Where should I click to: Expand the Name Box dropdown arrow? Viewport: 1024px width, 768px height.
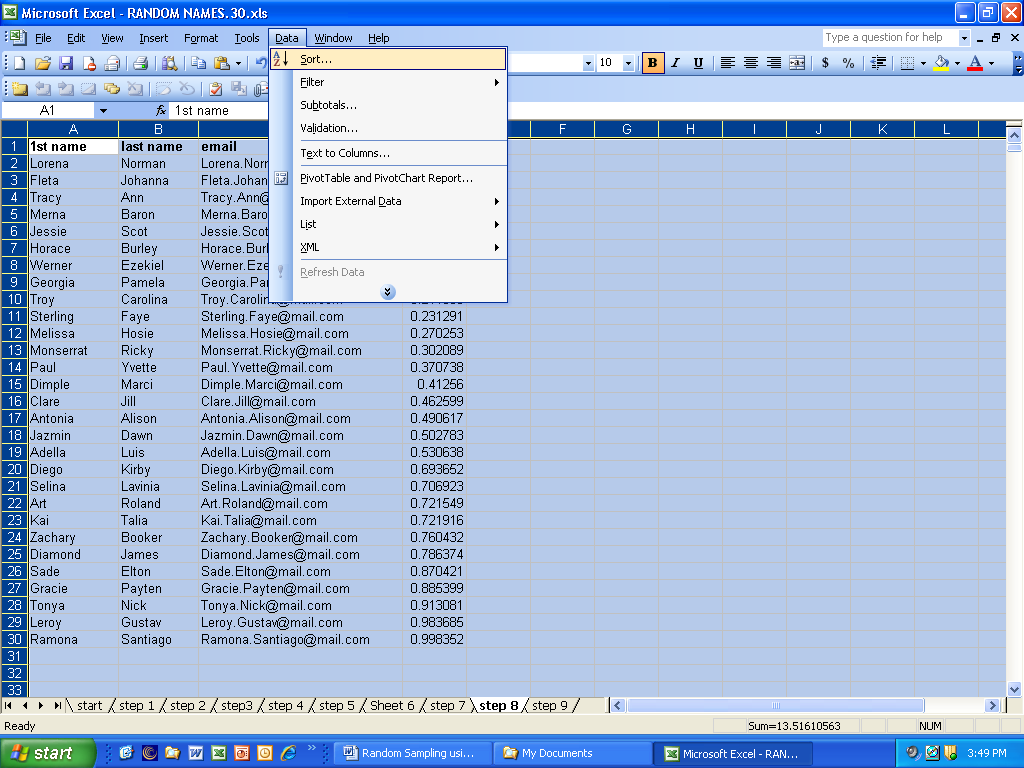coord(103,111)
